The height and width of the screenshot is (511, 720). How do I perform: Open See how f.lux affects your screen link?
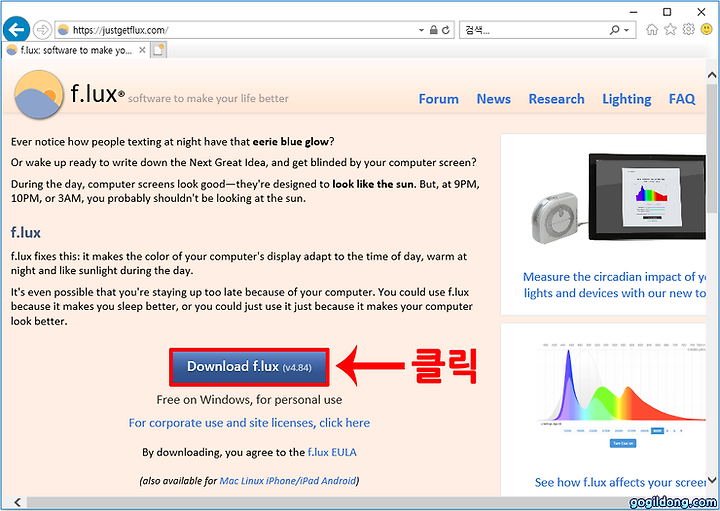[x=620, y=483]
